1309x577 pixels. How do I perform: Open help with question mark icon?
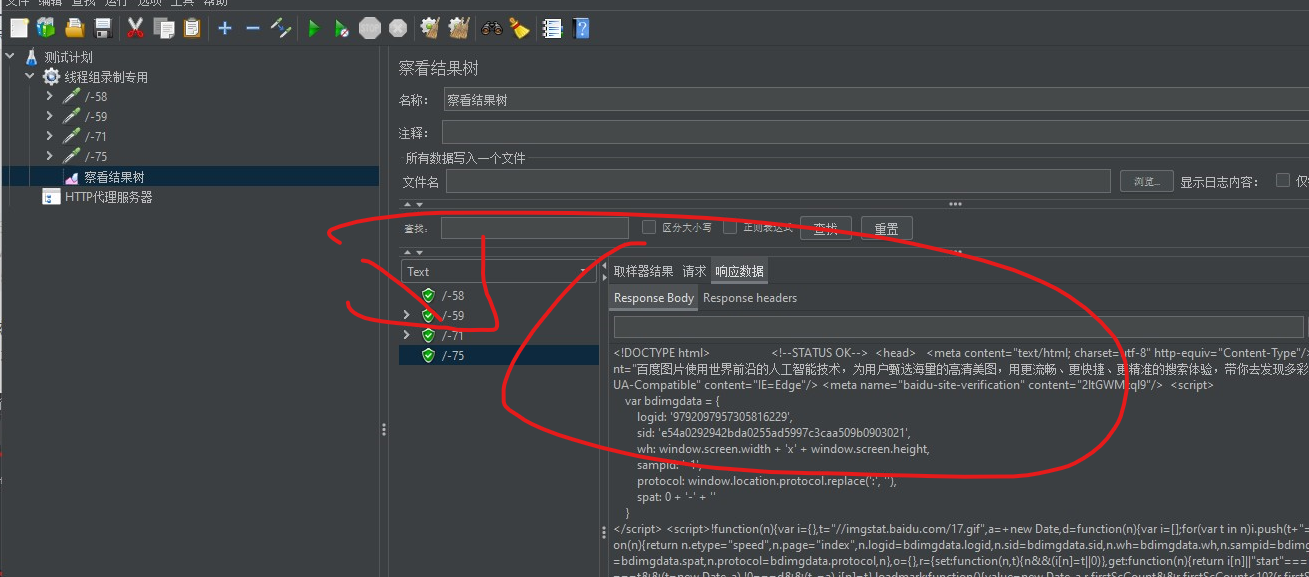(580, 29)
